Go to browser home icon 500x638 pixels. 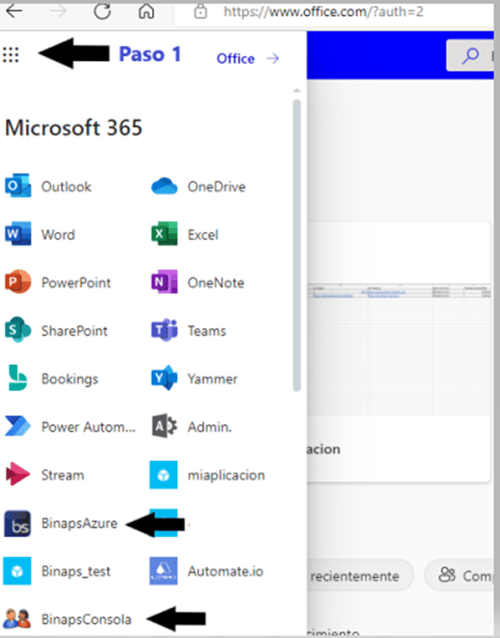click(146, 11)
